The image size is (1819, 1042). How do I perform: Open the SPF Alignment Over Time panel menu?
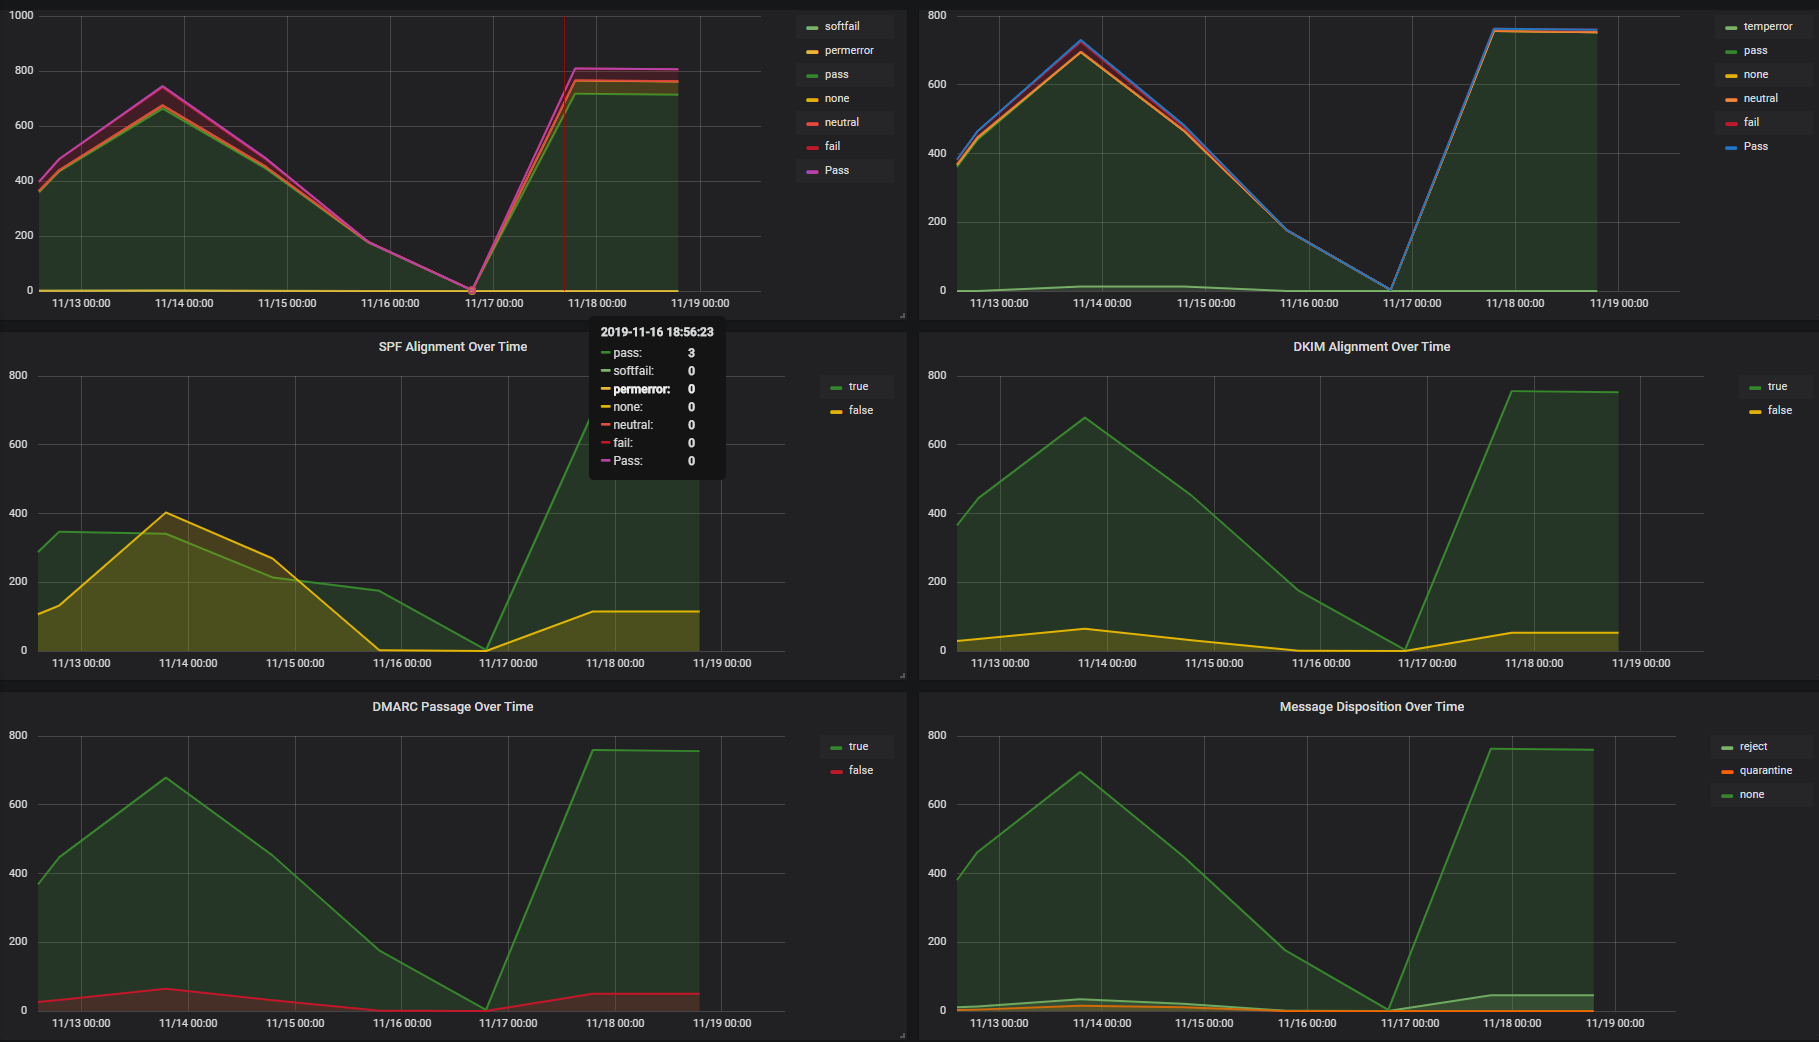(x=452, y=347)
